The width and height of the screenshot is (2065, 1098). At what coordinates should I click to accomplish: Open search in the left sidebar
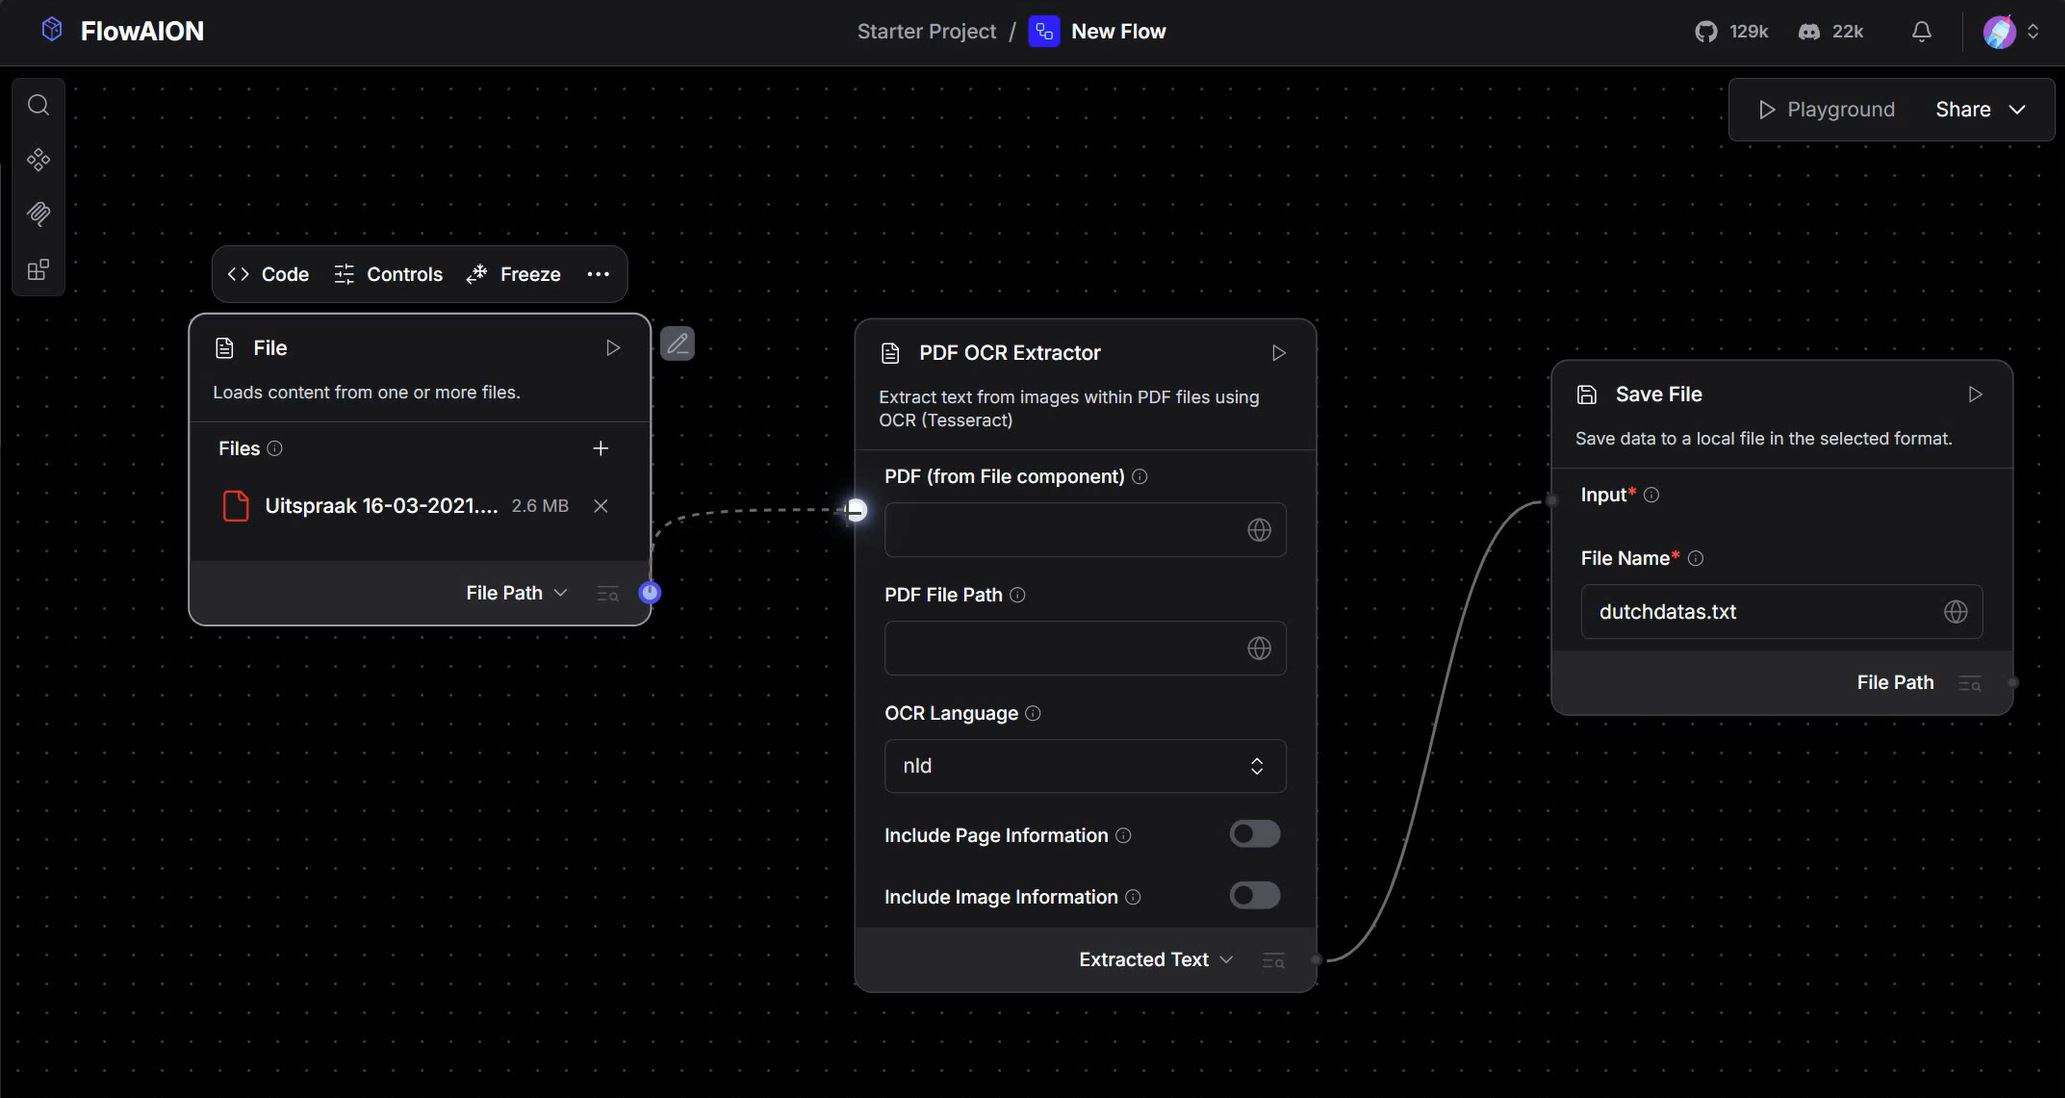click(x=38, y=104)
